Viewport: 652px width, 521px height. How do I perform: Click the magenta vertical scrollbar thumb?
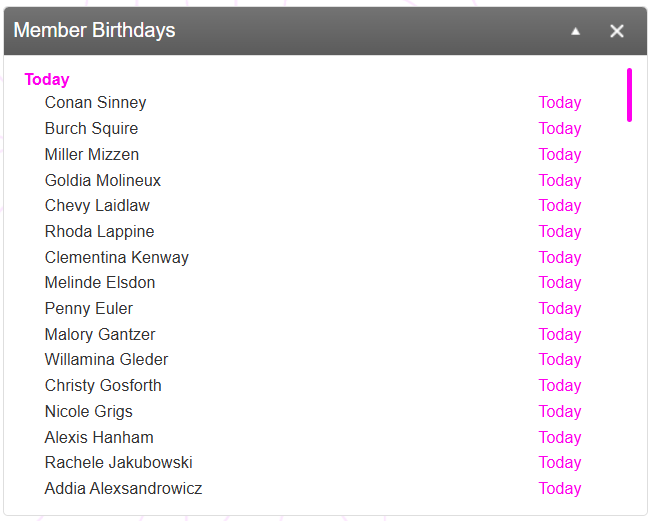[x=629, y=95]
